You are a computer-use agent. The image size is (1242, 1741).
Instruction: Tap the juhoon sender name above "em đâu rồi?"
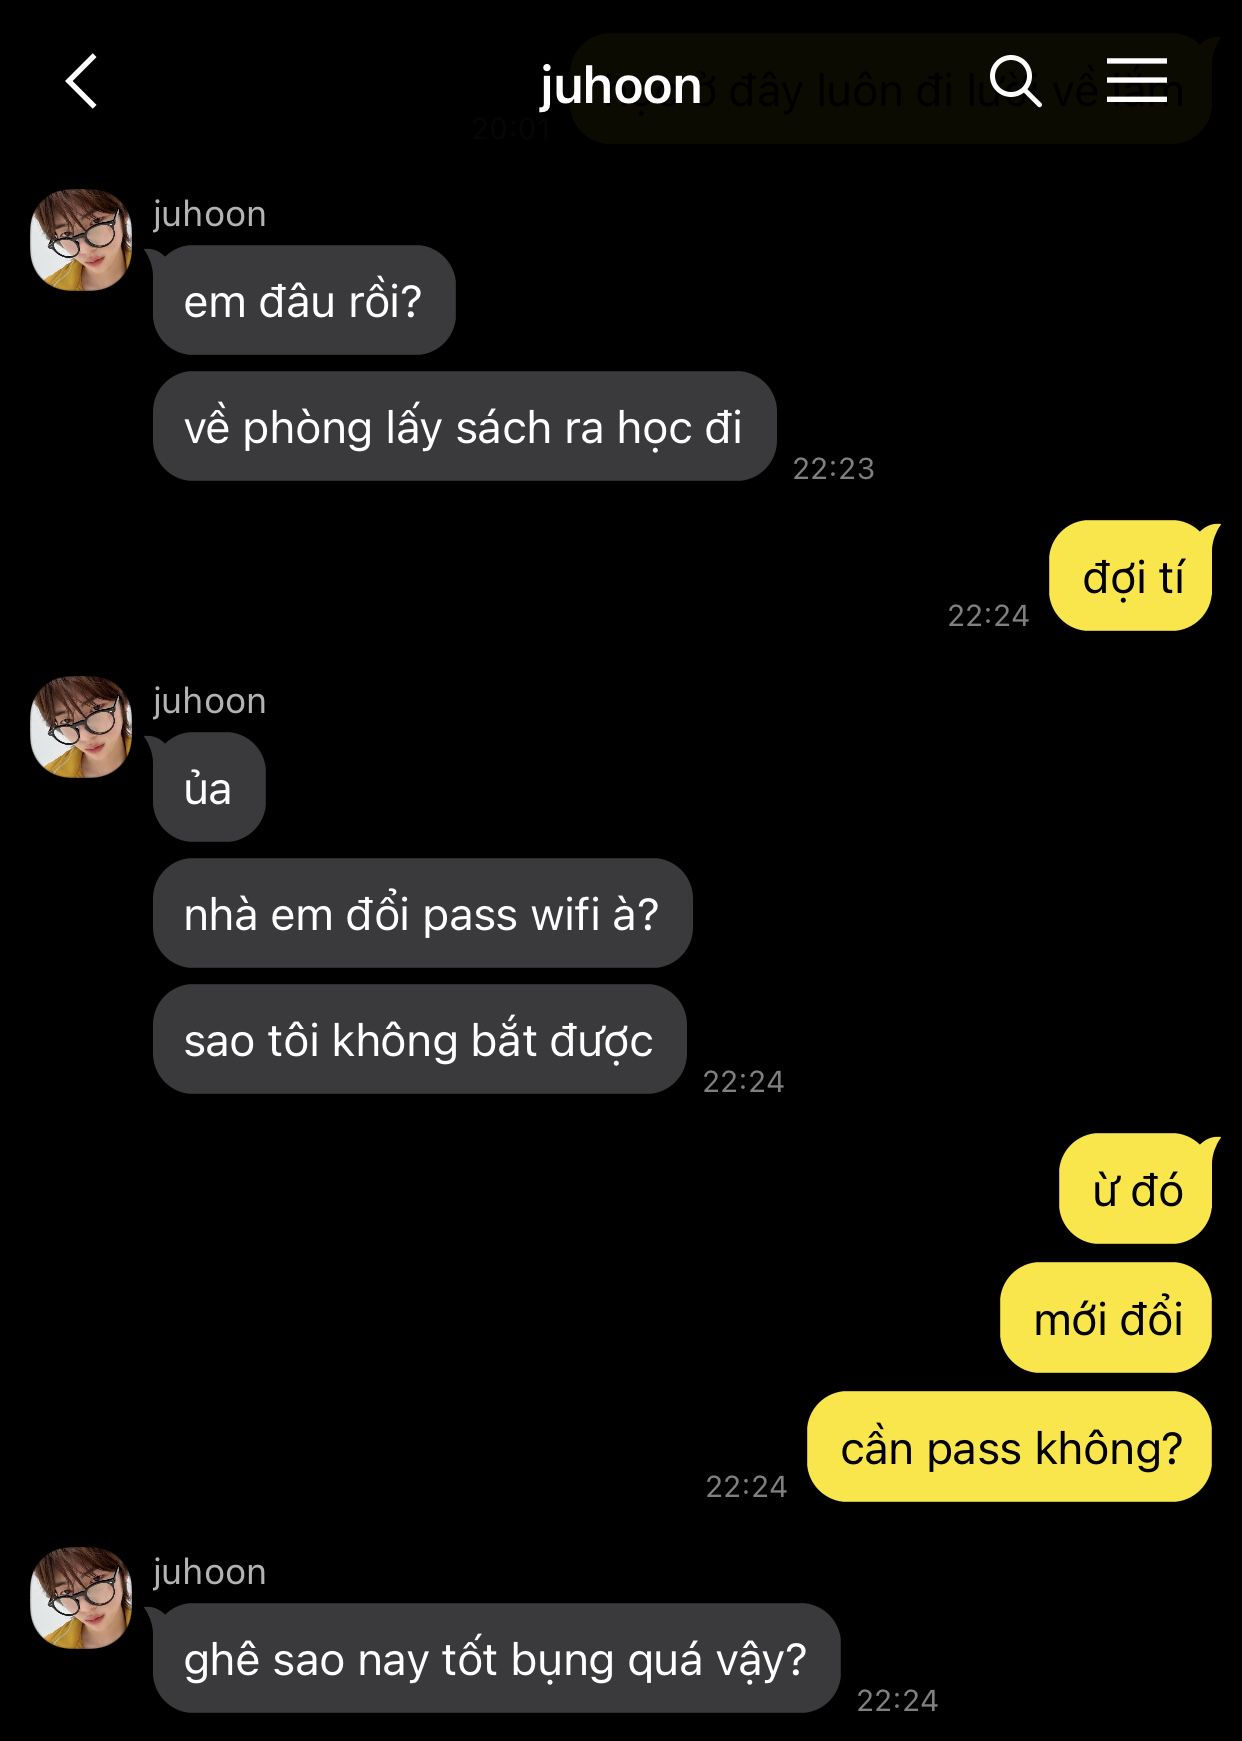[210, 214]
